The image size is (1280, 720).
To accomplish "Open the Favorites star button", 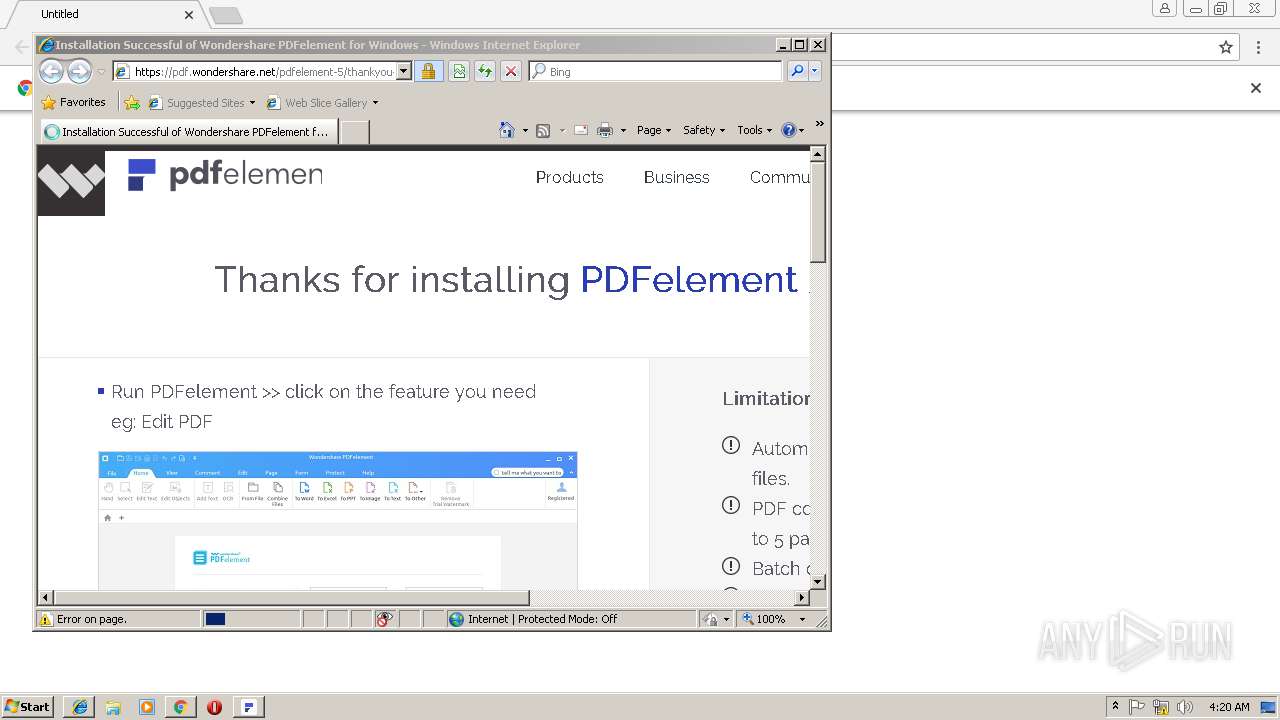I will pyautogui.click(x=73, y=102).
